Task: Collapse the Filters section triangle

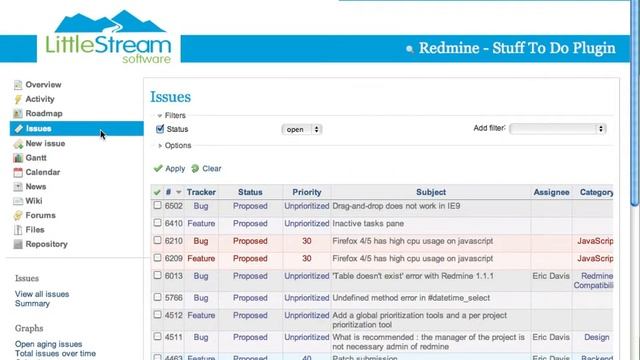Action: (160, 116)
